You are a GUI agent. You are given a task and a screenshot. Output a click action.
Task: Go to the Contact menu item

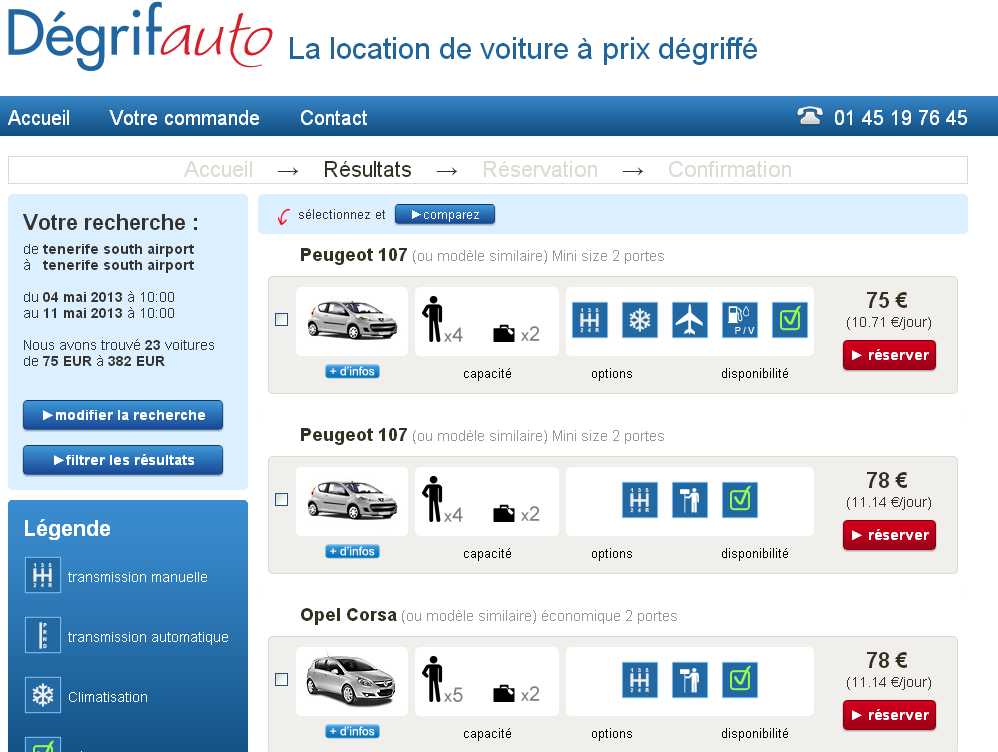pos(333,118)
